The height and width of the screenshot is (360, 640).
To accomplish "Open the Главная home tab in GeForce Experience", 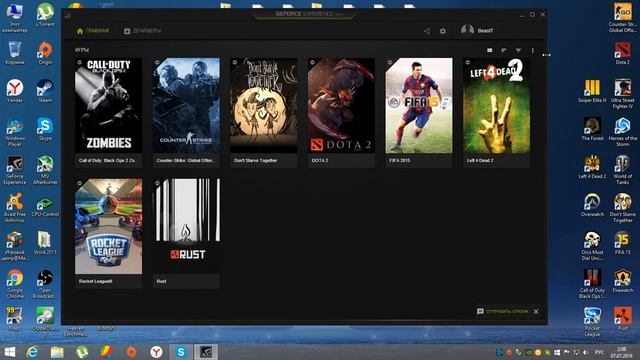I will 93,31.
